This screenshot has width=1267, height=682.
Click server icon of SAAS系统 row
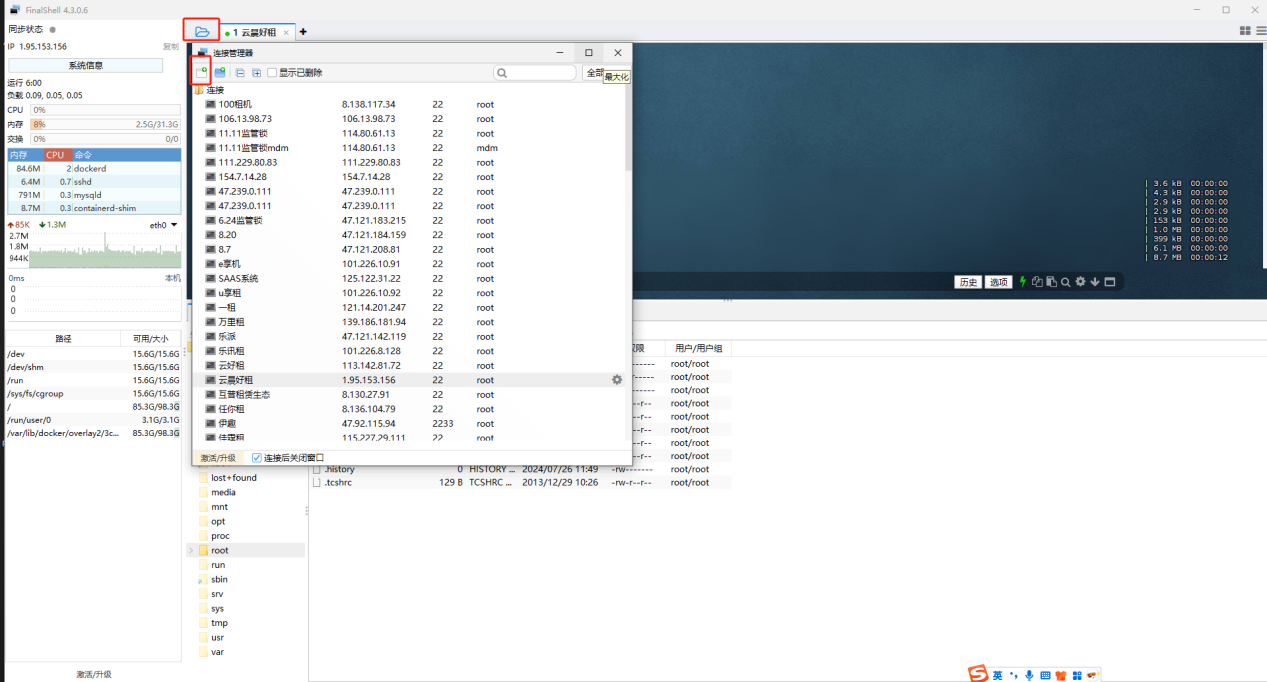(210, 279)
